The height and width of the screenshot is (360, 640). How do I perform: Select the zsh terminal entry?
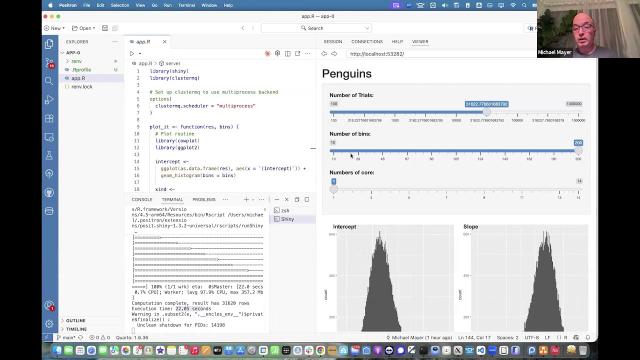click(x=292, y=210)
